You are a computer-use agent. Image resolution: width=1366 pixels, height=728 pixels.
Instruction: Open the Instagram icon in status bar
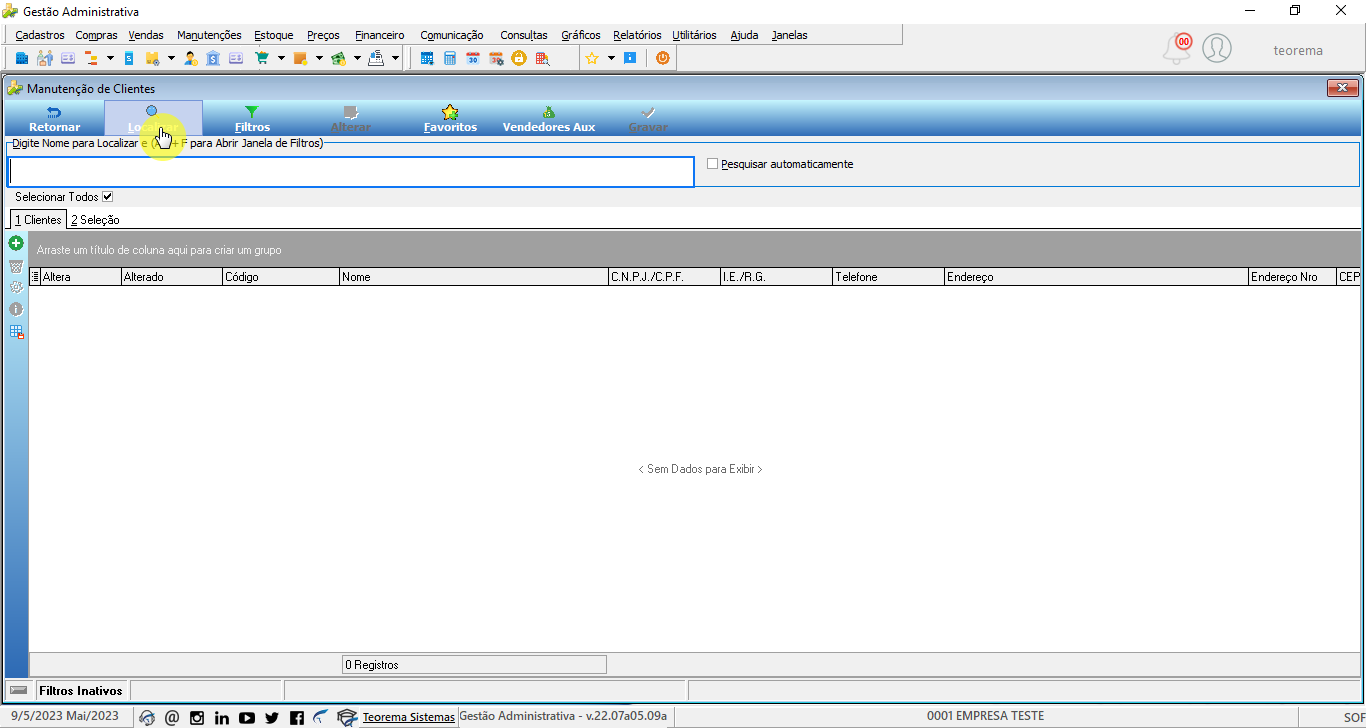(x=197, y=717)
